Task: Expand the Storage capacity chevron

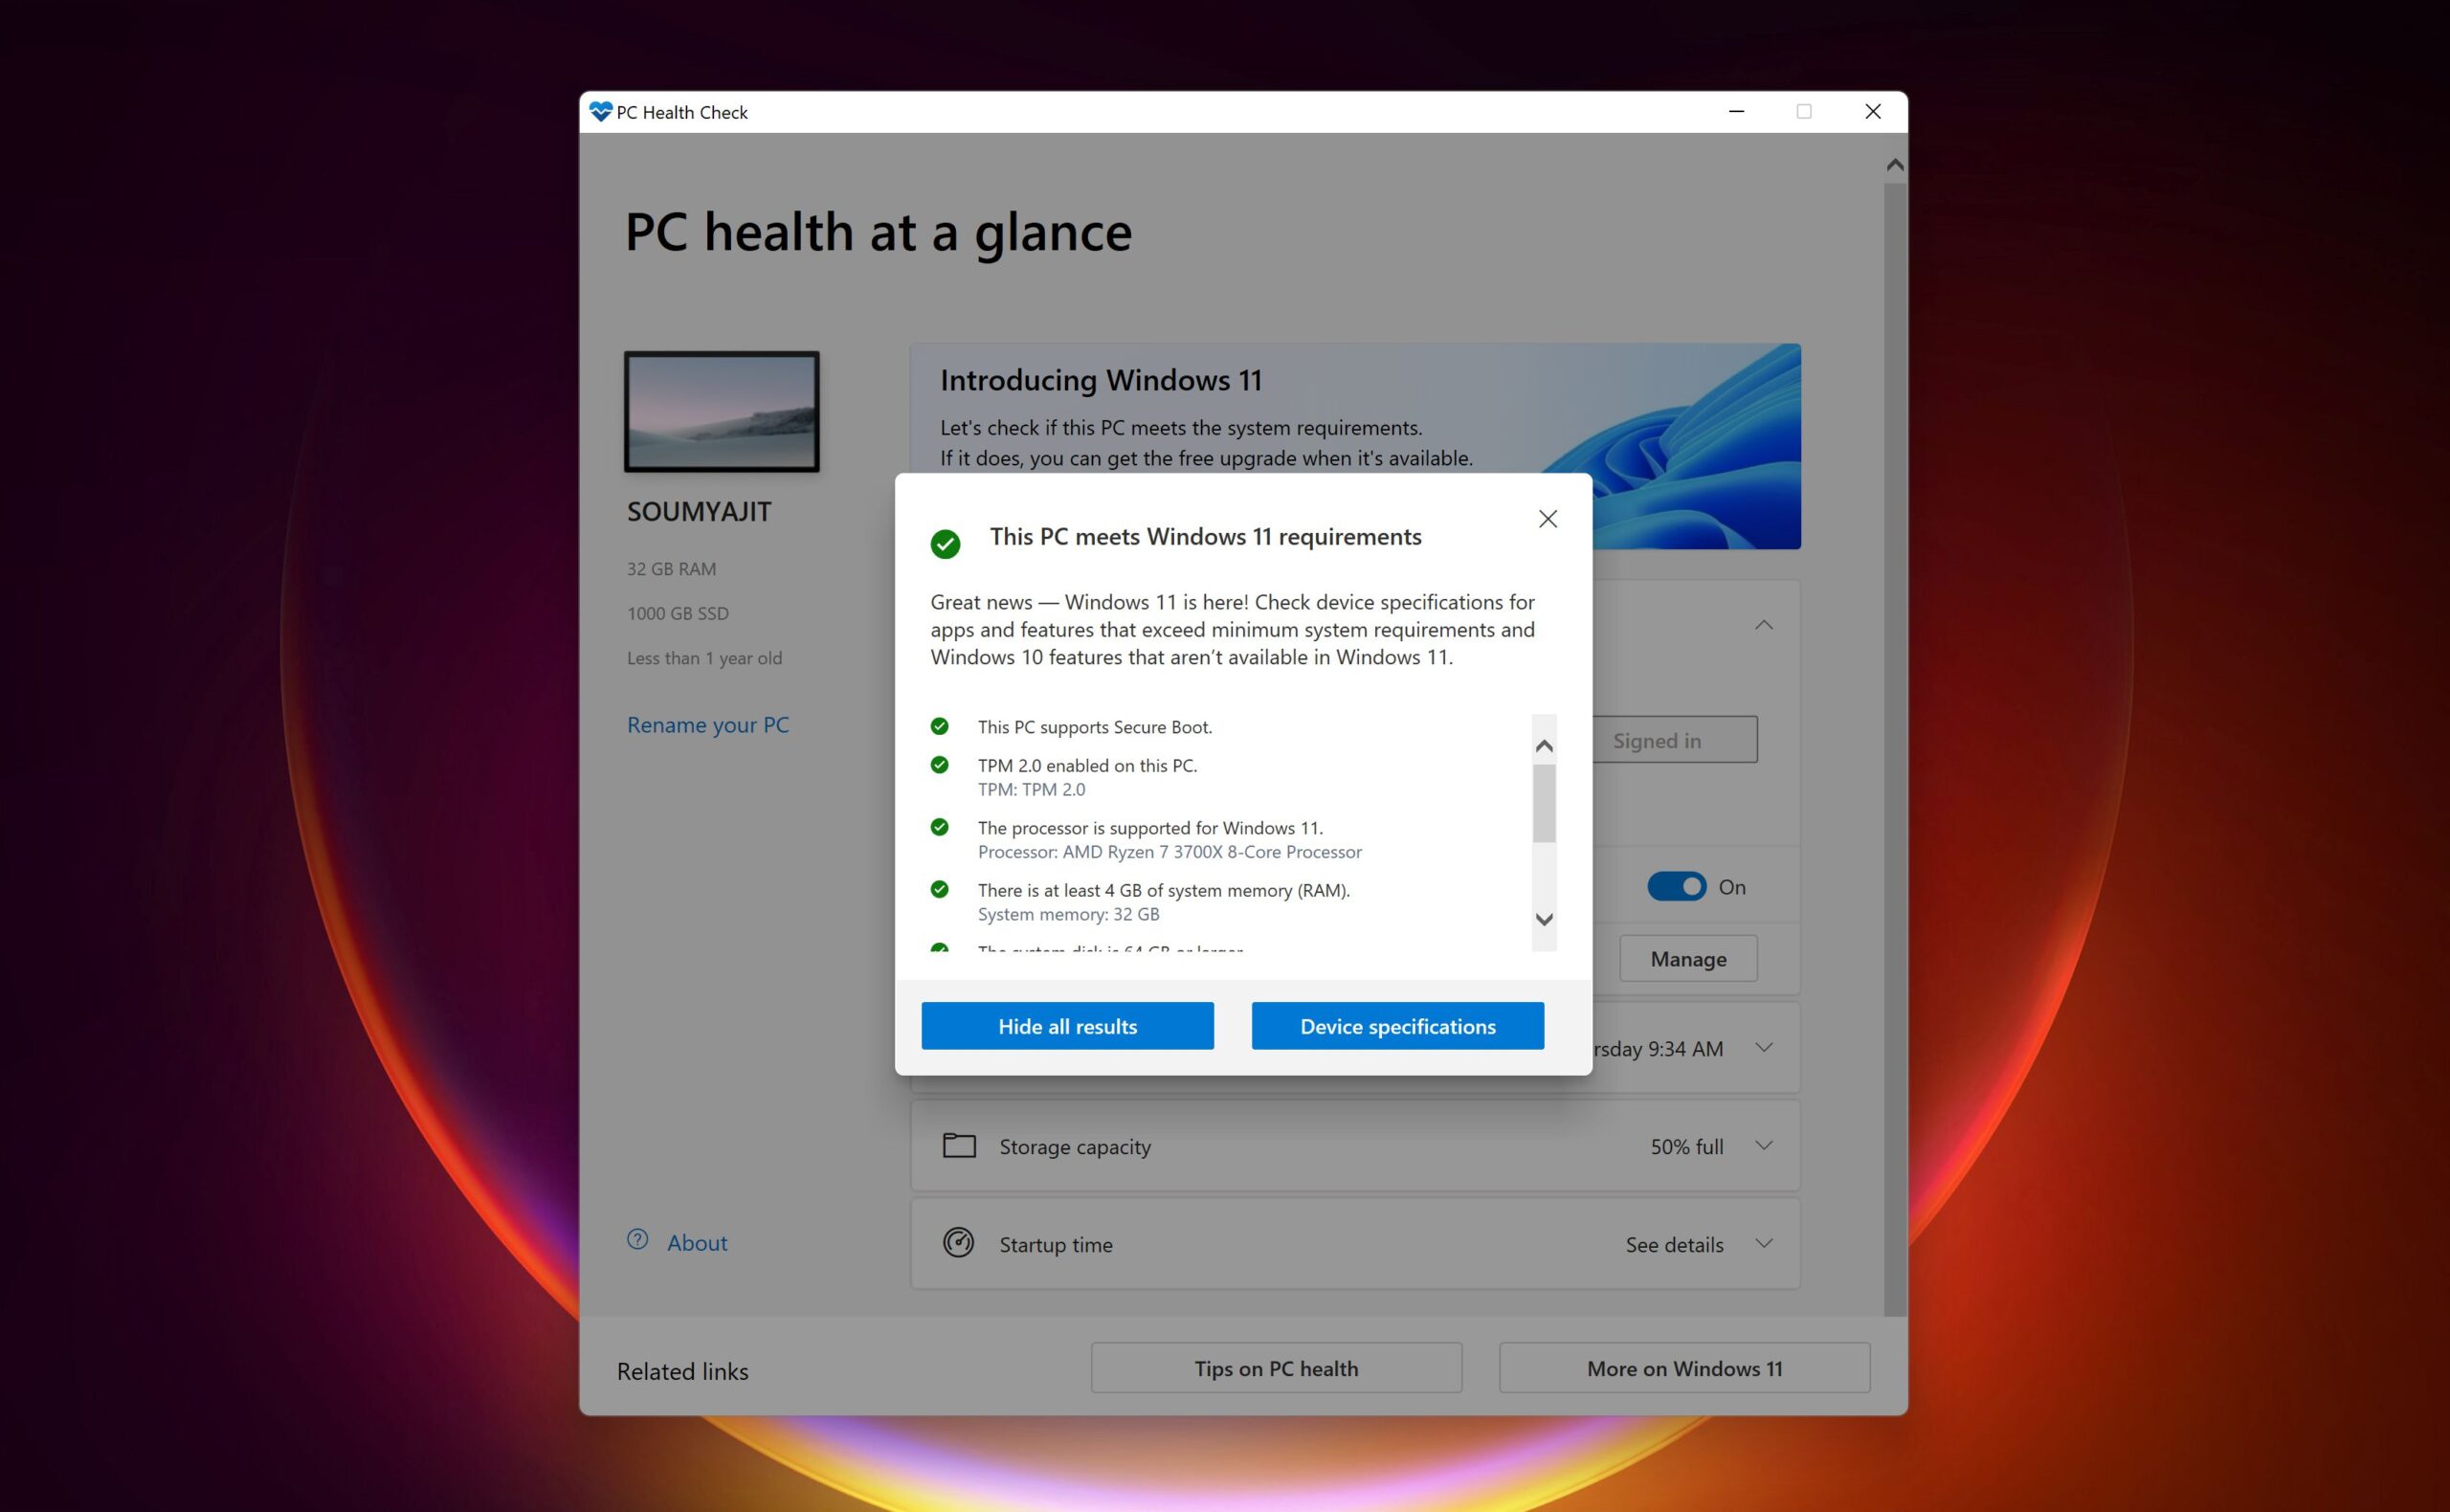Action: (1764, 1145)
